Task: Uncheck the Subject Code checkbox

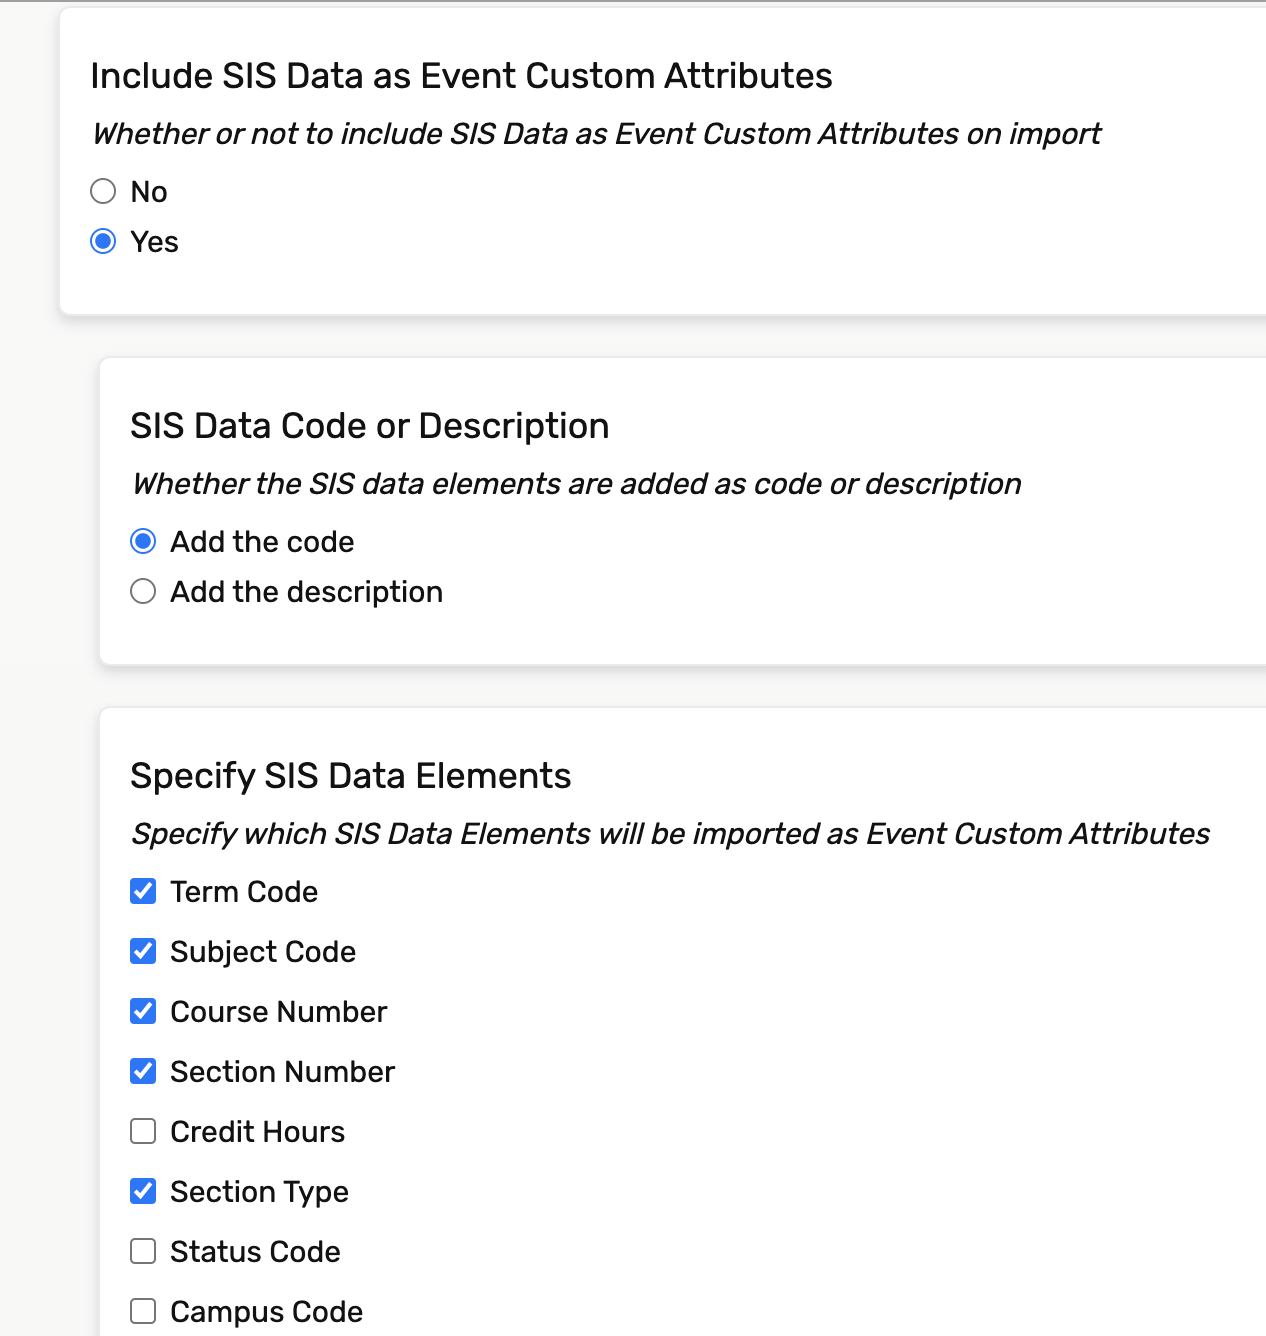Action: (143, 951)
